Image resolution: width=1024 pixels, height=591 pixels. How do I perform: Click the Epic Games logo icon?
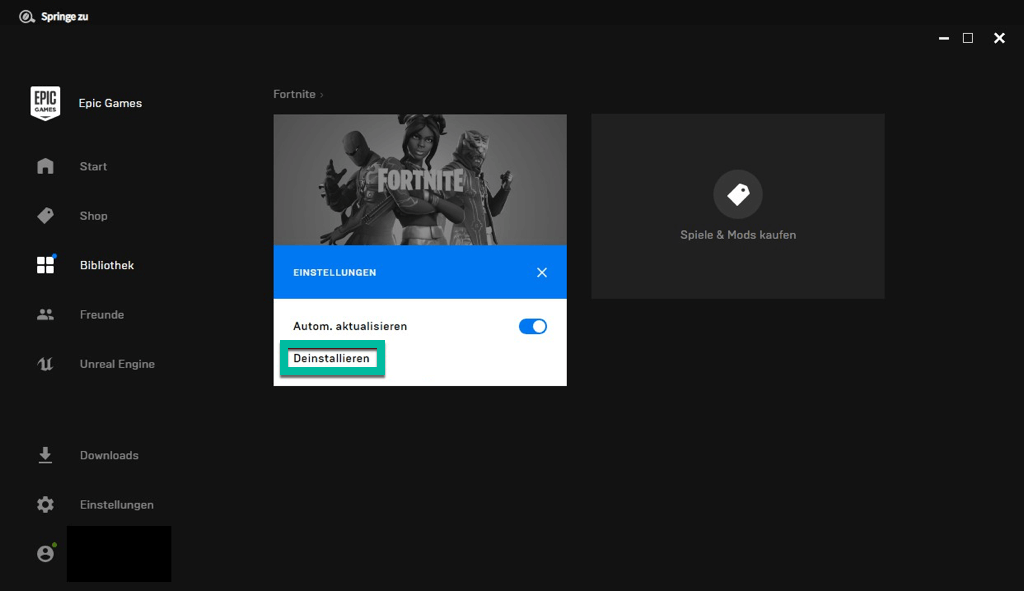tap(45, 103)
